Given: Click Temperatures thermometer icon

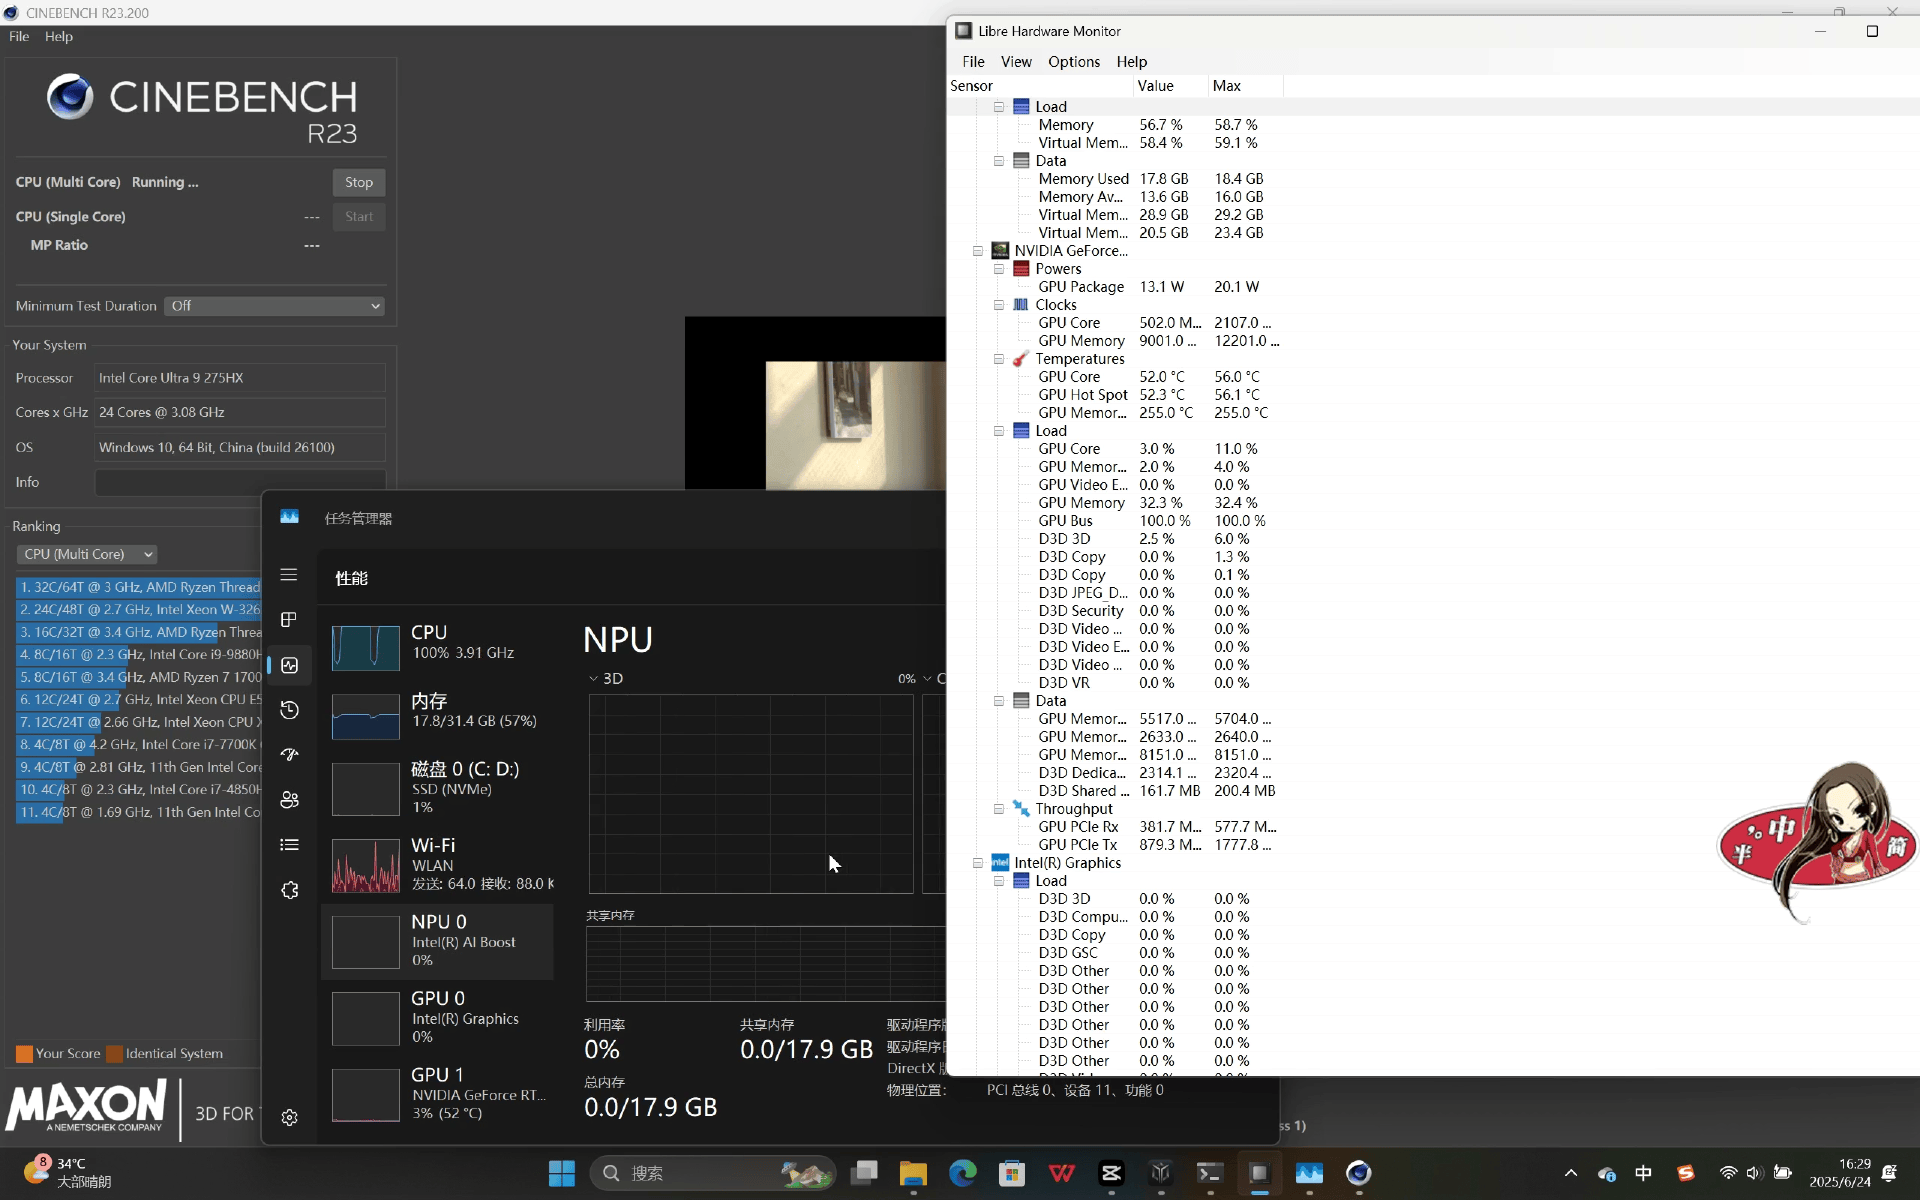Looking at the screenshot, I should pyautogui.click(x=1021, y=359).
